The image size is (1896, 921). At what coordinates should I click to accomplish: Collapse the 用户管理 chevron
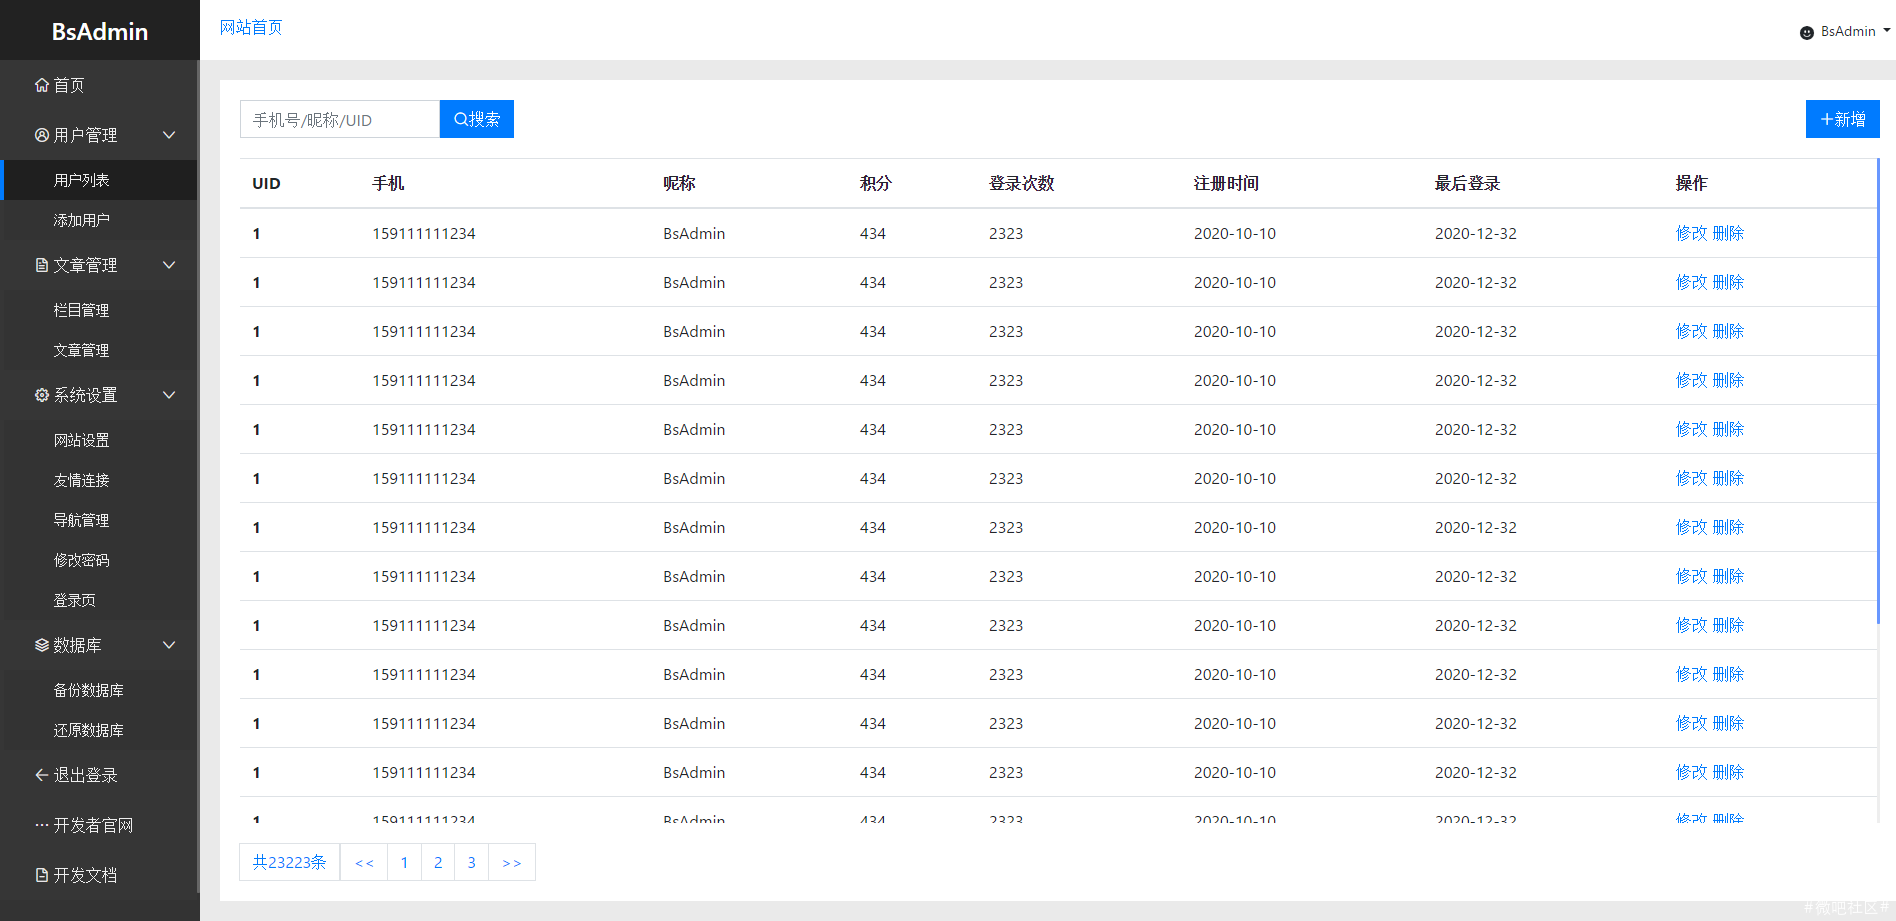169,135
